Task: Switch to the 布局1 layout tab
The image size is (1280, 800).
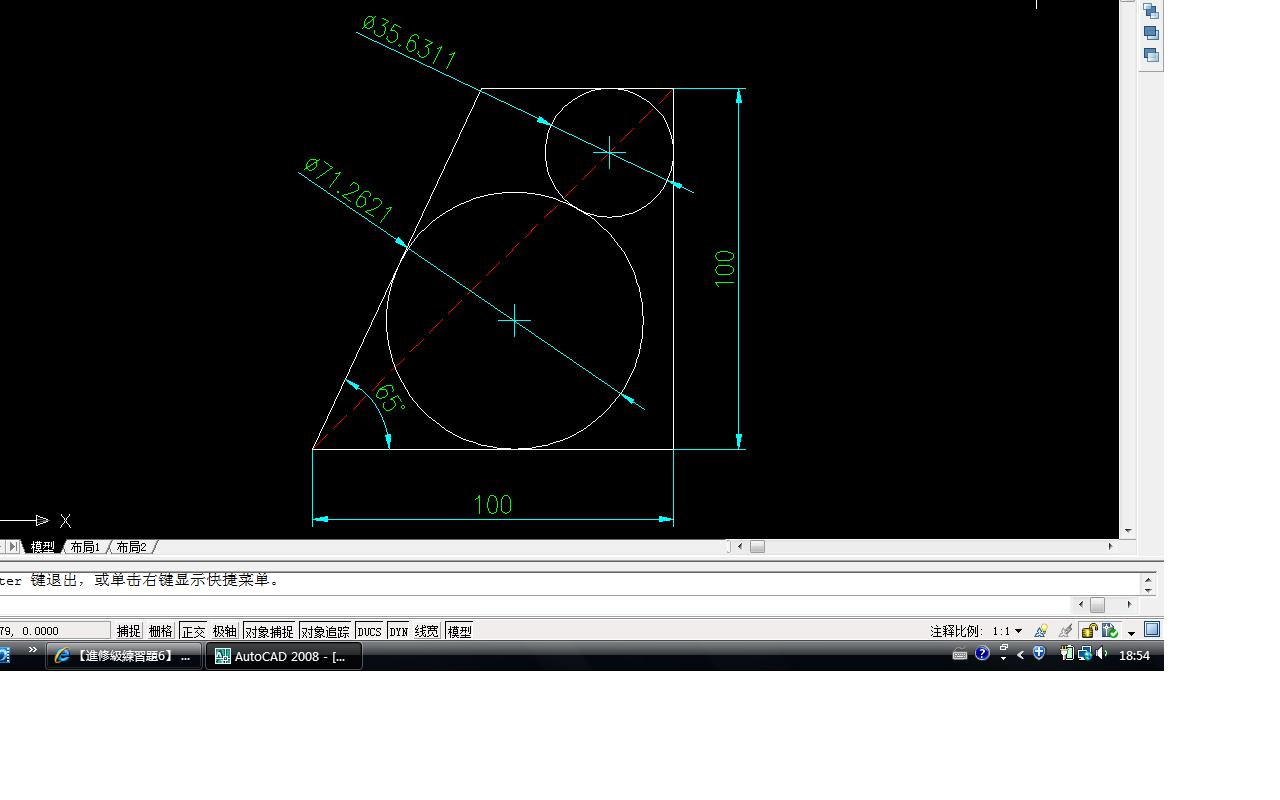Action: 85,547
